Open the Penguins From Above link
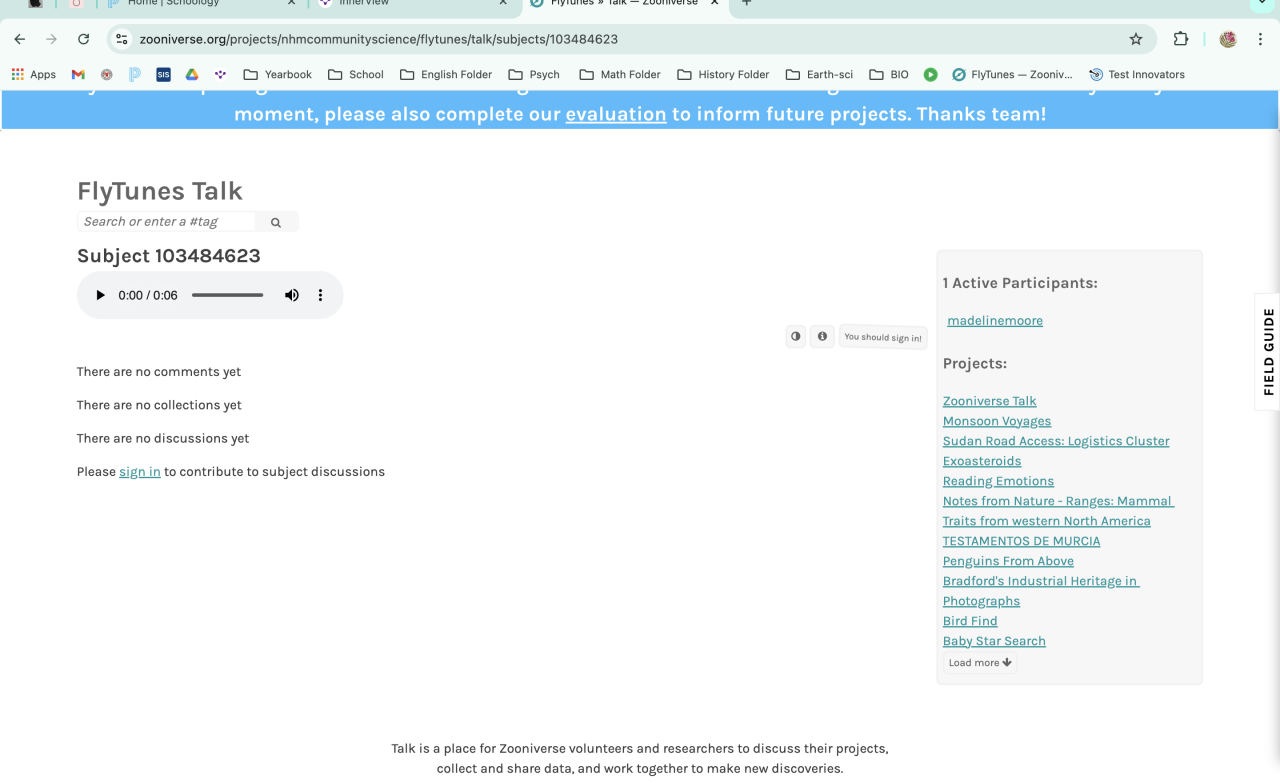 click(1008, 561)
